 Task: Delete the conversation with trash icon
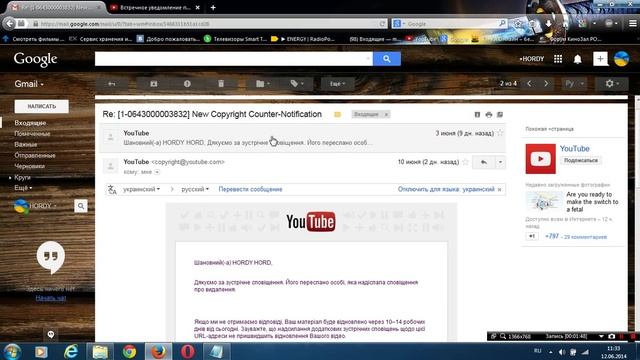[x=221, y=84]
